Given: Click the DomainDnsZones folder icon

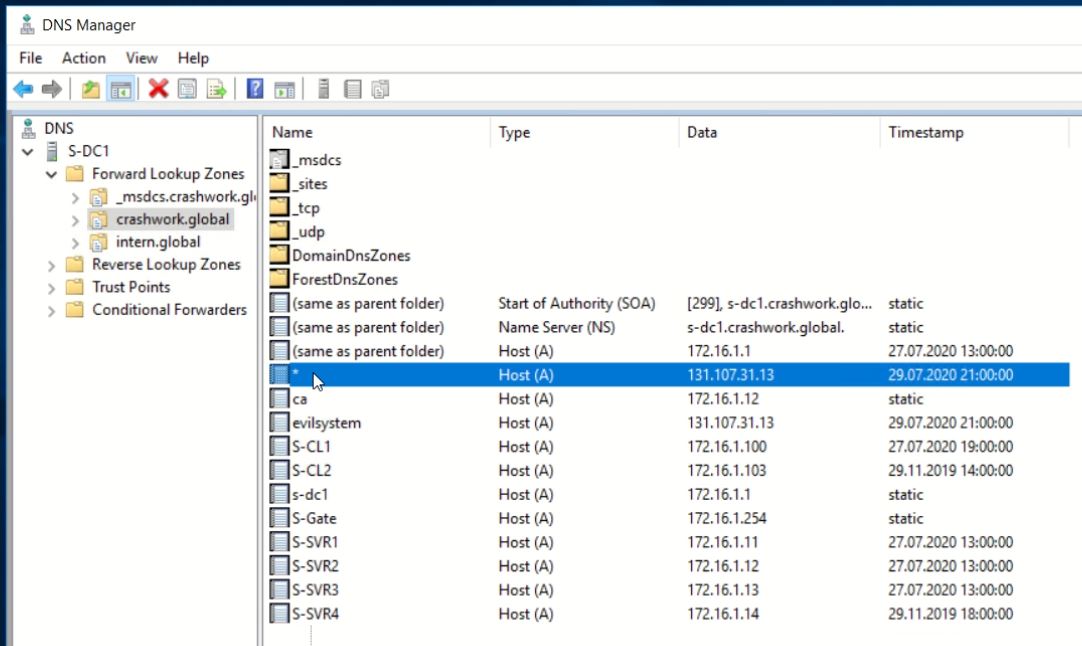Looking at the screenshot, I should coord(279,255).
